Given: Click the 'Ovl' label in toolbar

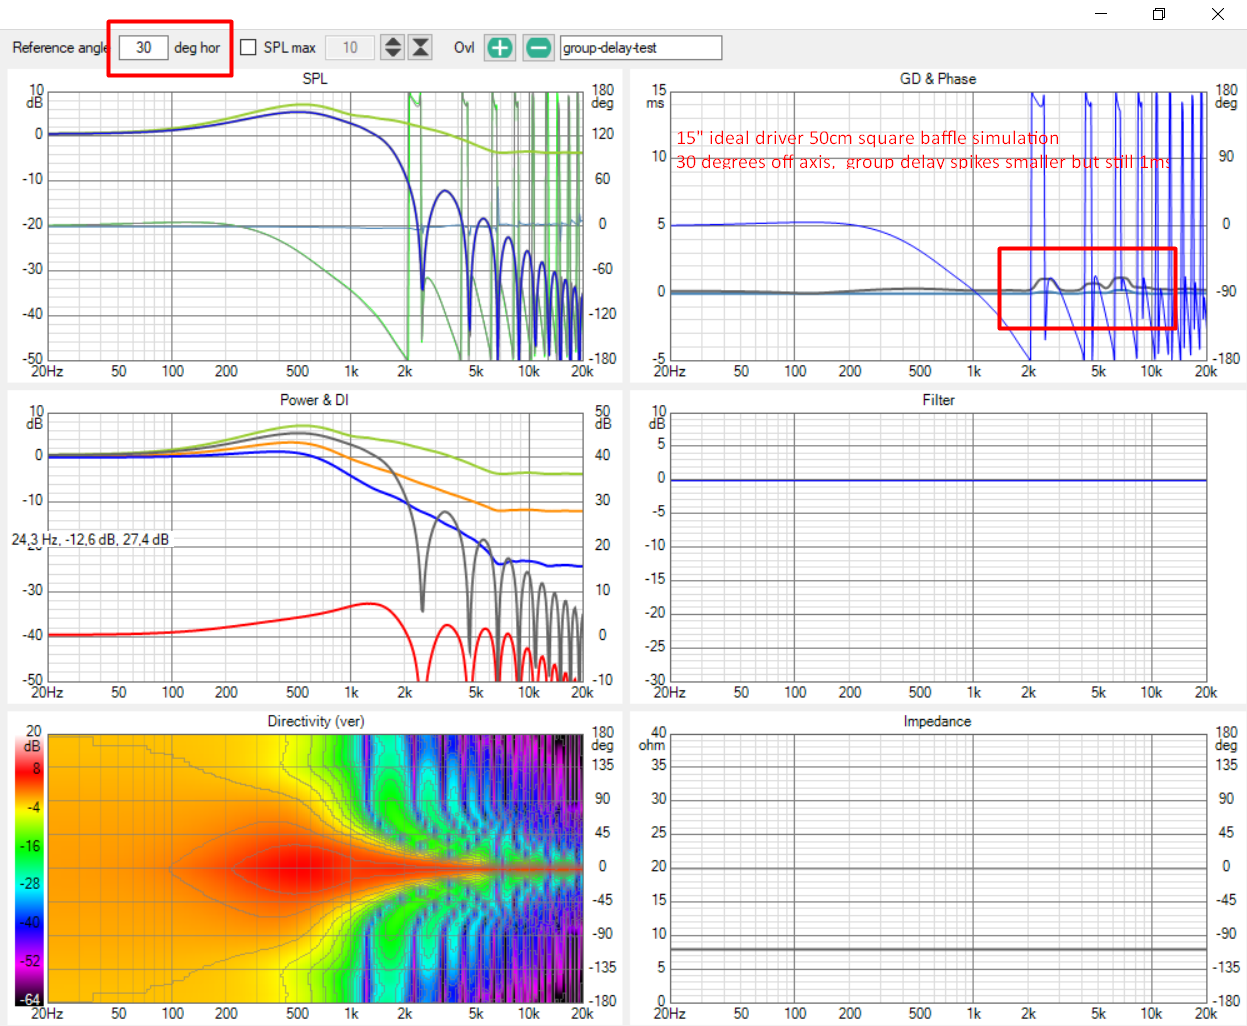Looking at the screenshot, I should coord(464,48).
